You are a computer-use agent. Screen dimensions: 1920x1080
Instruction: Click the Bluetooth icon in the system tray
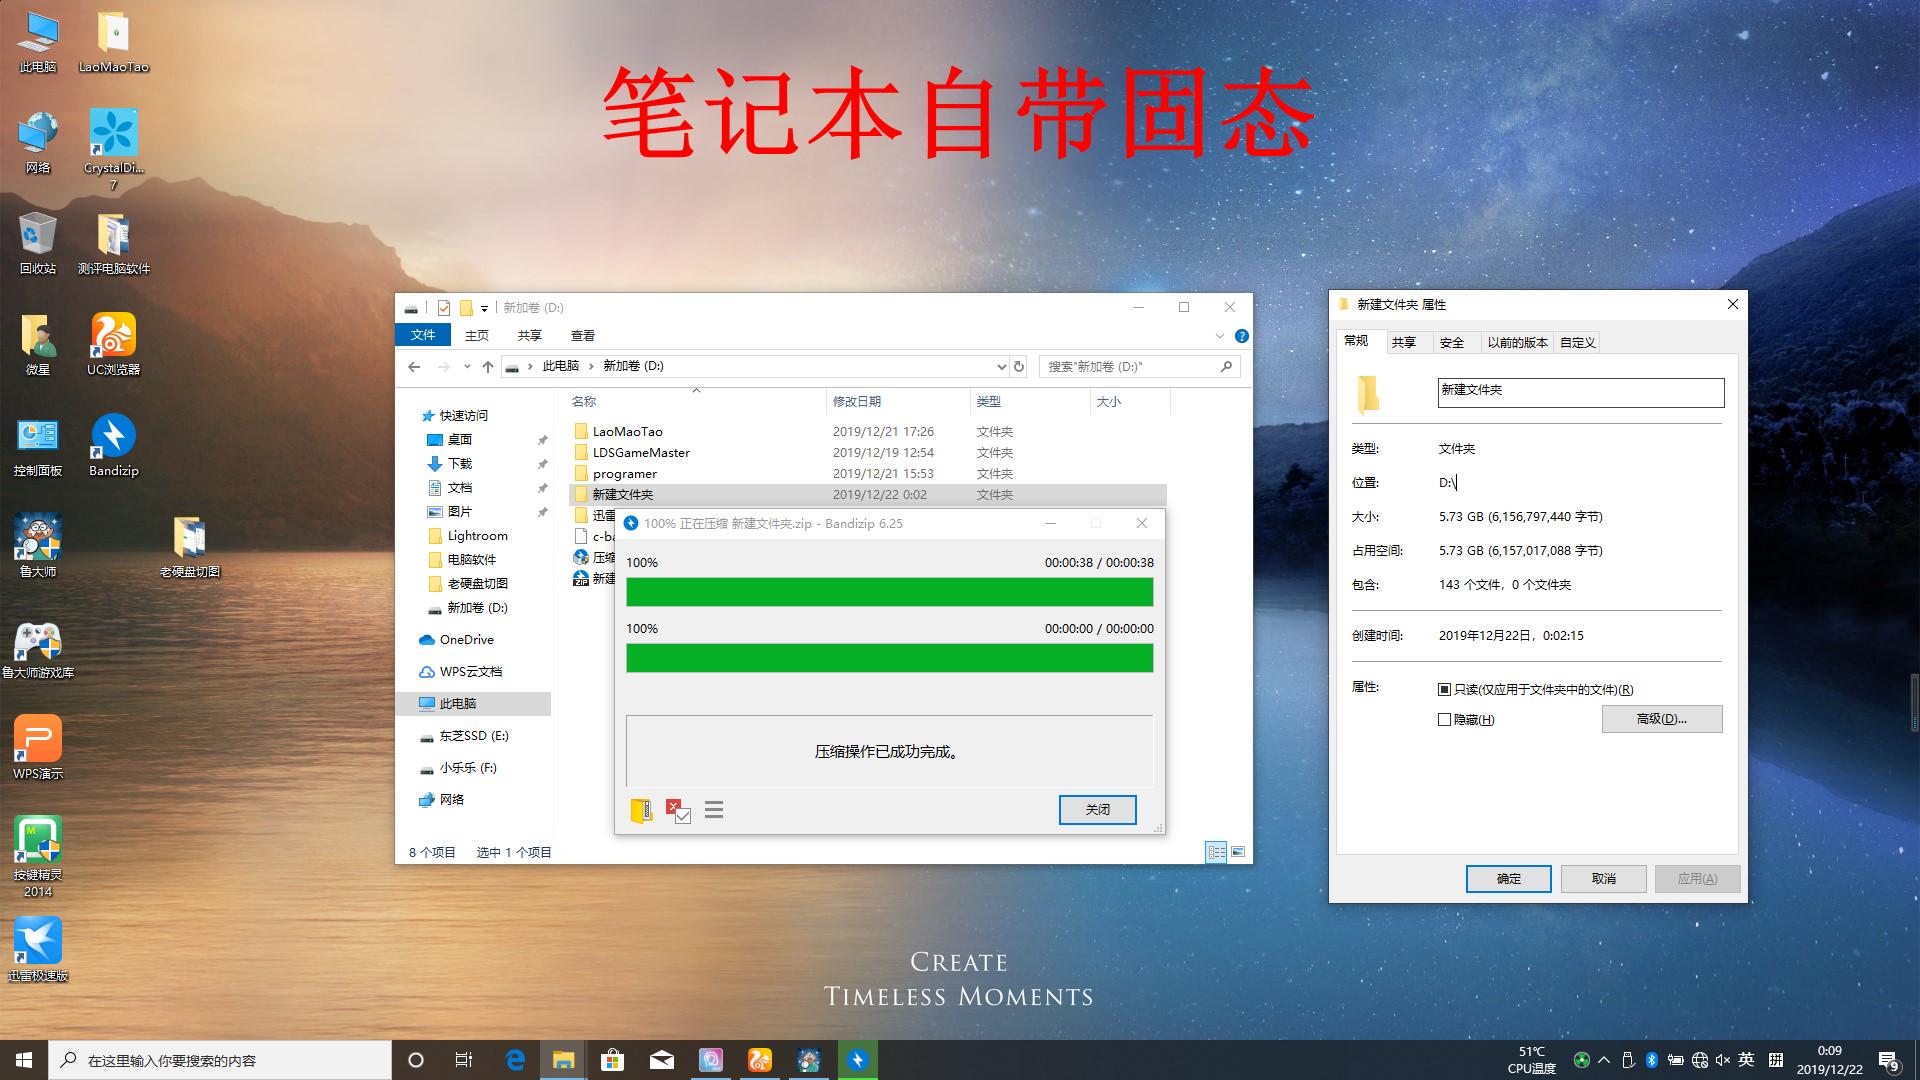click(1651, 1059)
